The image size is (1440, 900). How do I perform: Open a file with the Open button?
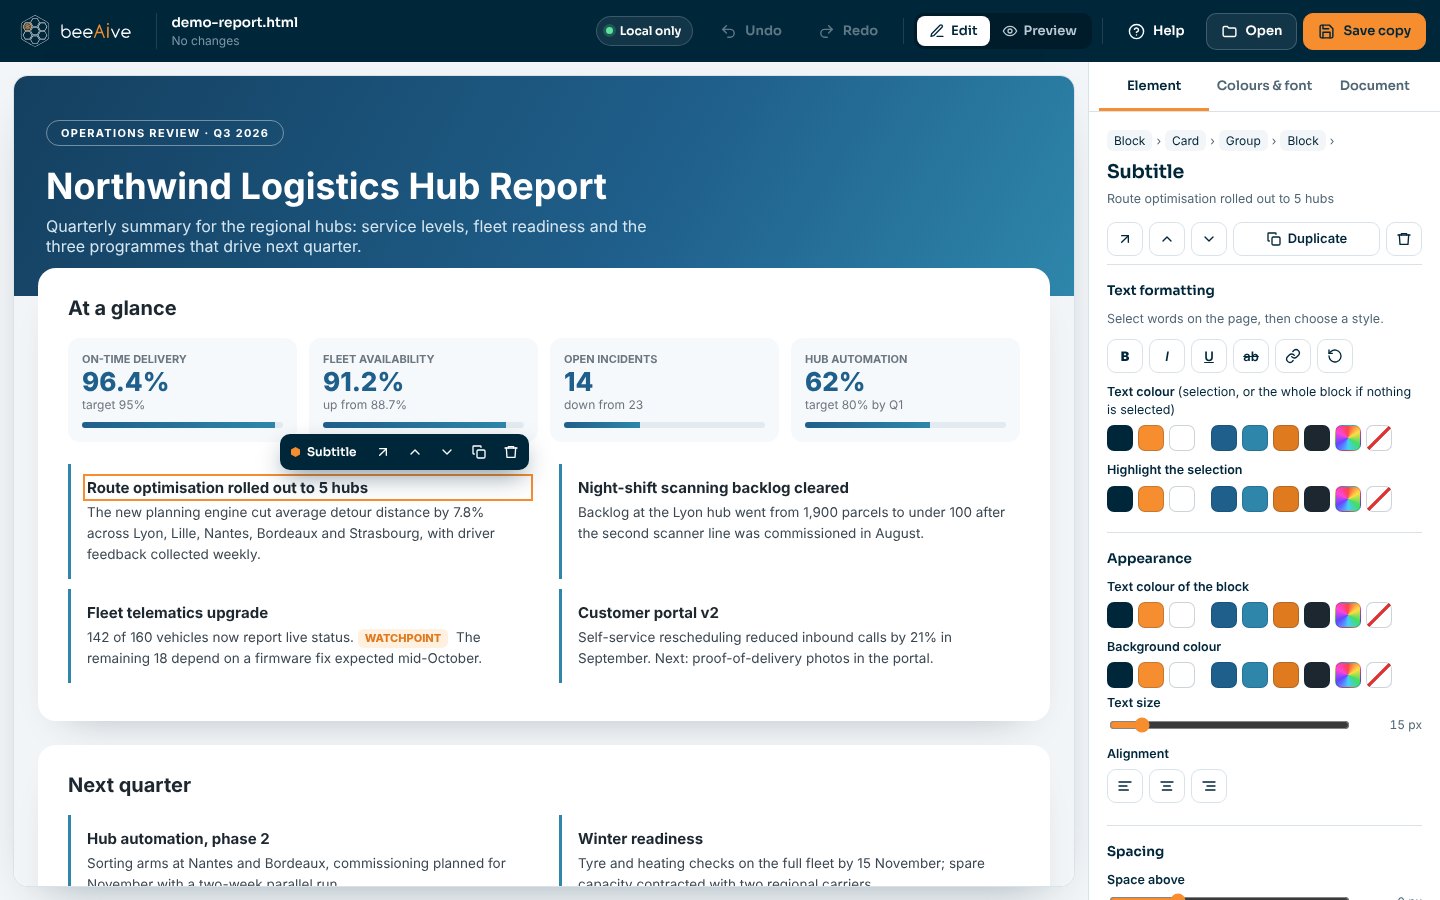(1251, 31)
